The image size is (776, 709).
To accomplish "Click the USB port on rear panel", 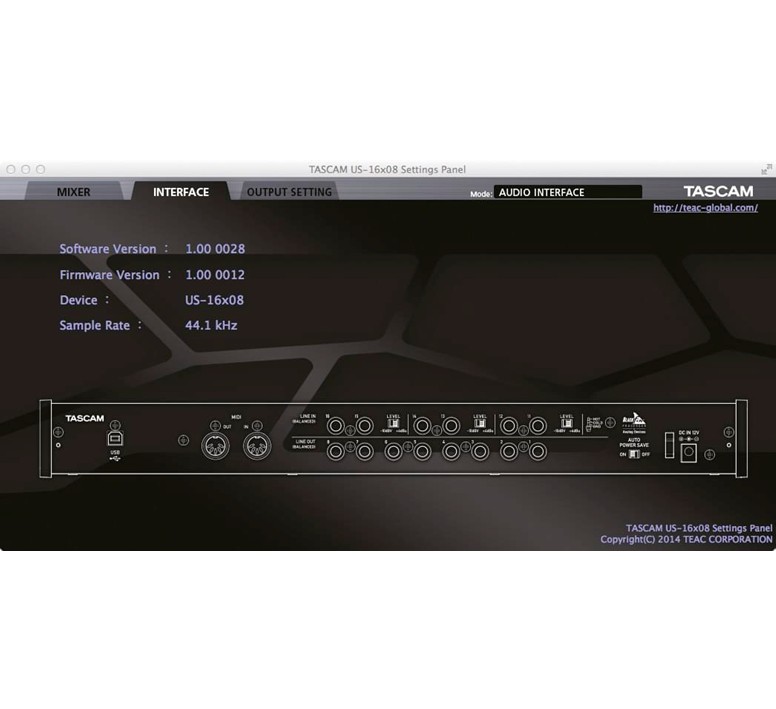I will tap(116, 438).
